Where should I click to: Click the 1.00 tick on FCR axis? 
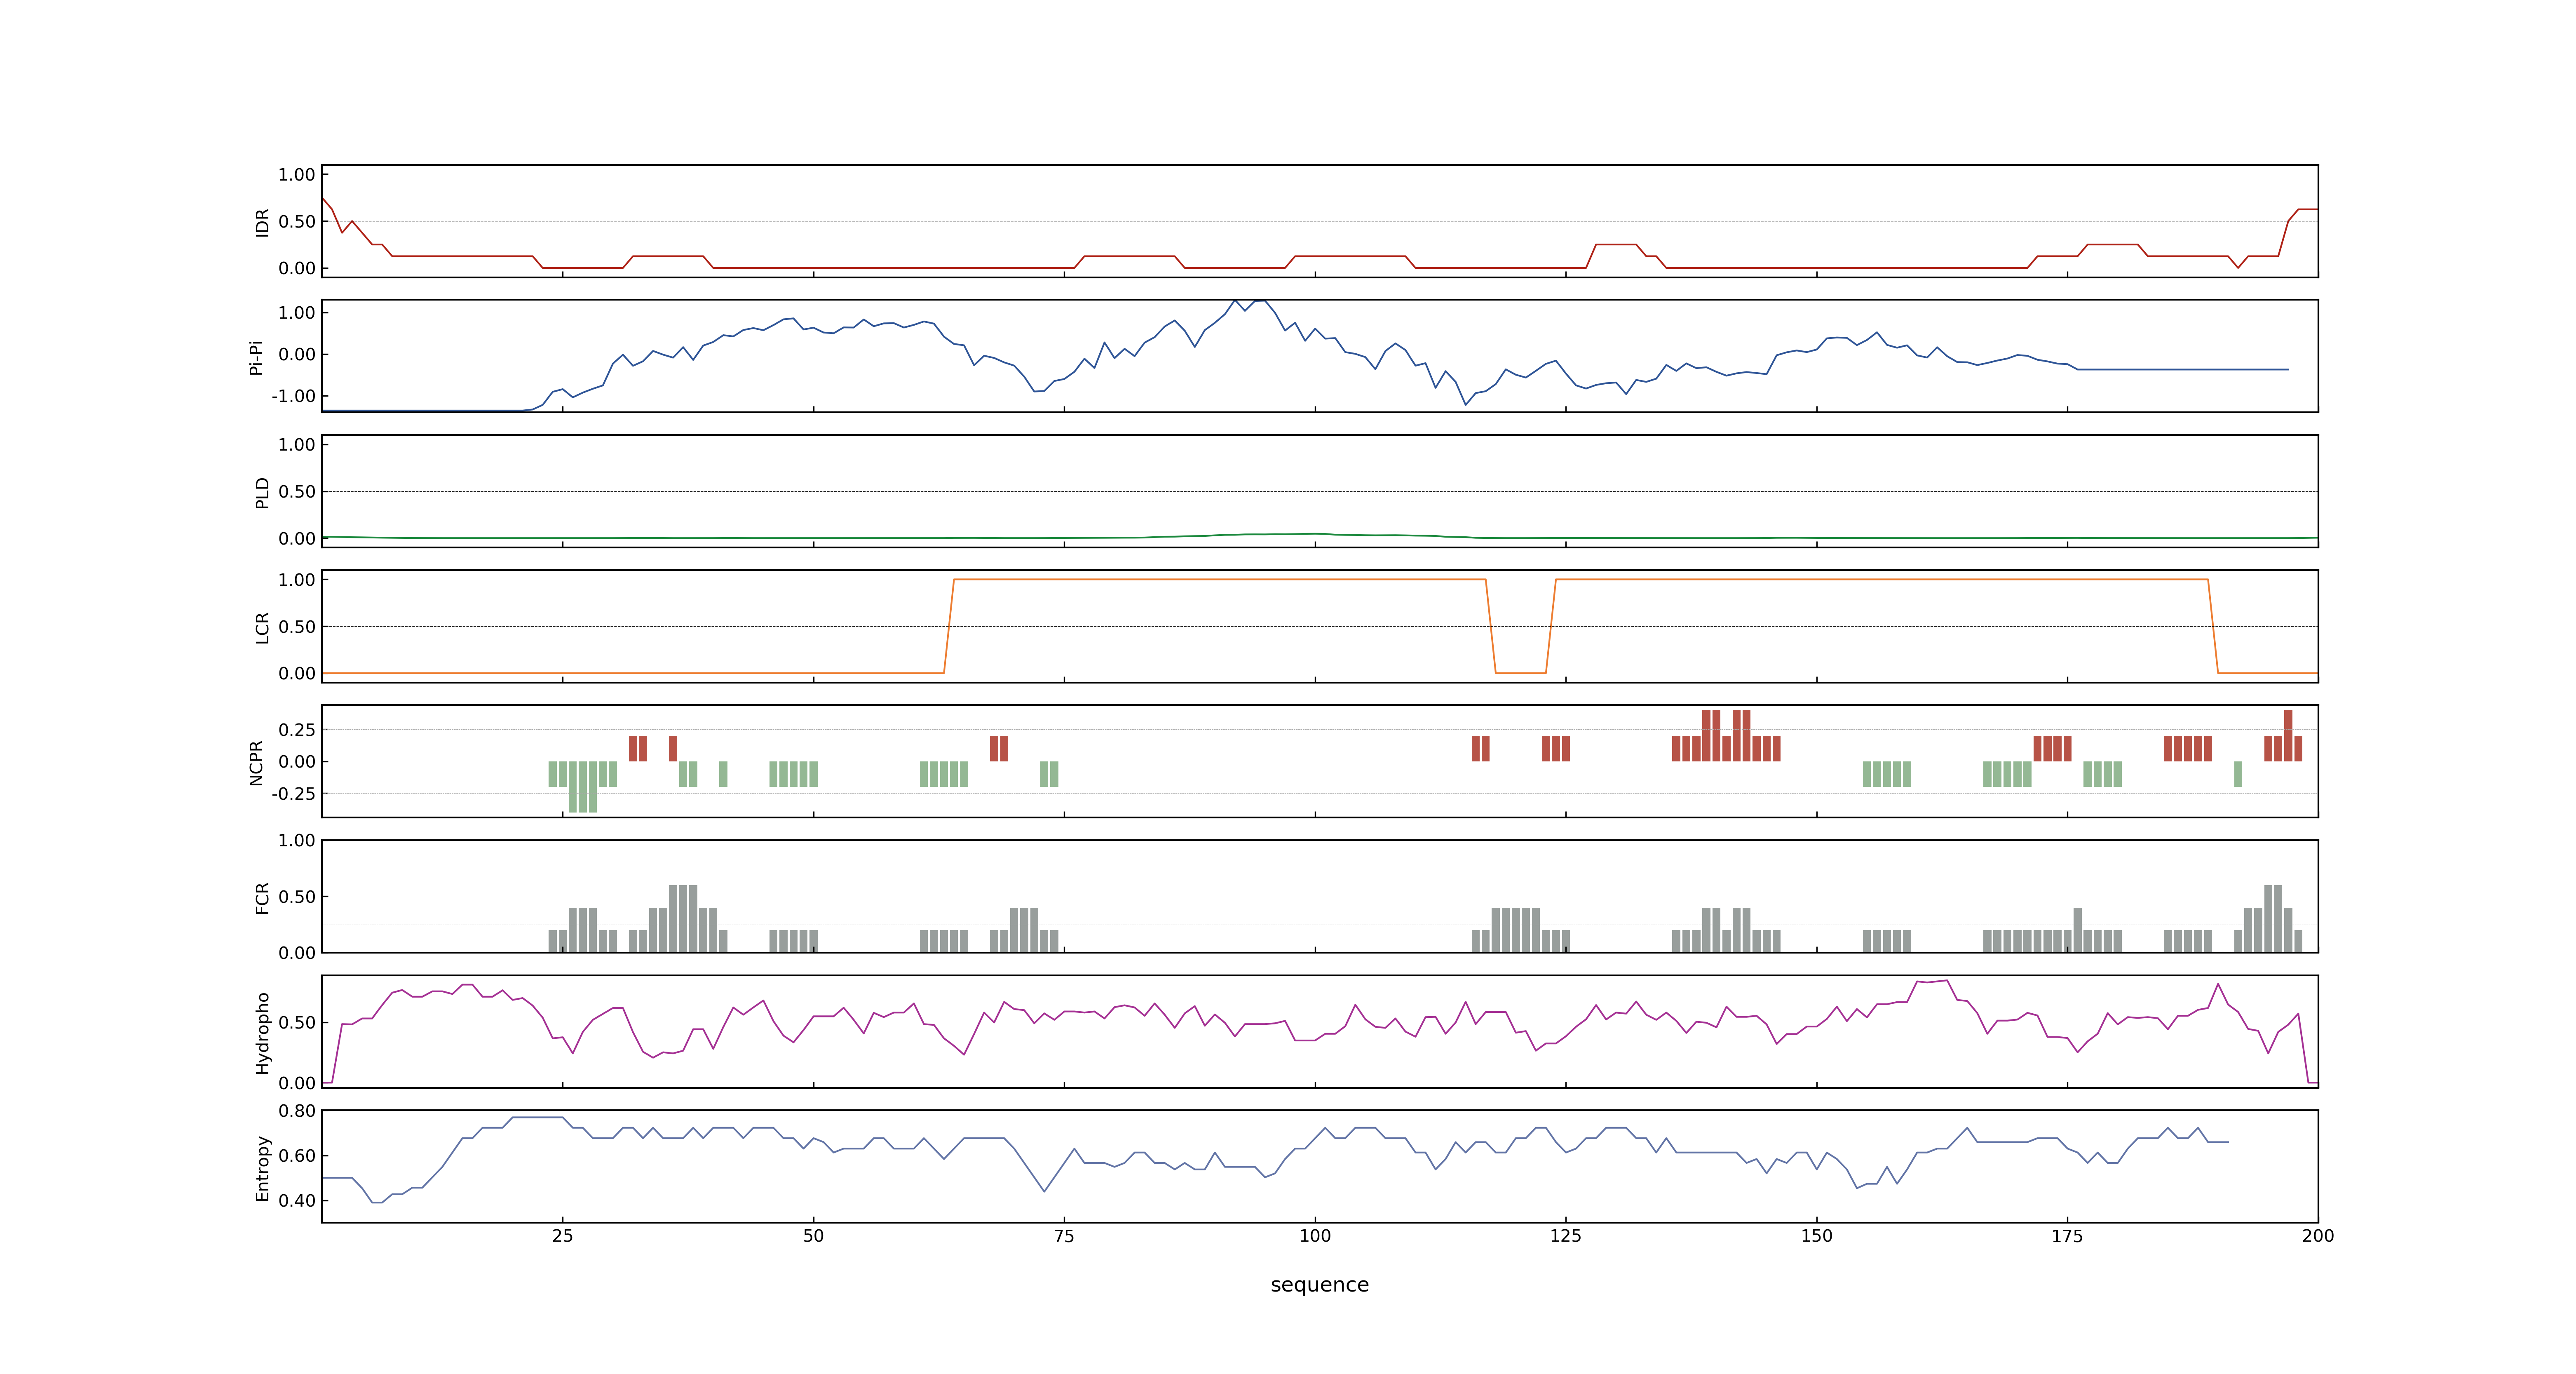pos(297,841)
